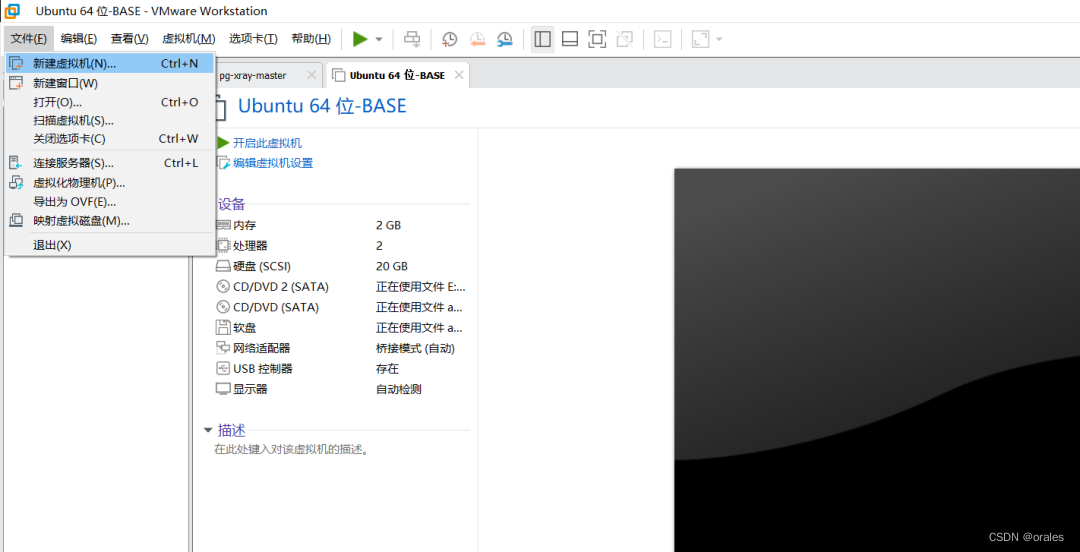This screenshot has height=552, width=1080.
Task: Click the stretch guest display icon
Action: (x=700, y=39)
